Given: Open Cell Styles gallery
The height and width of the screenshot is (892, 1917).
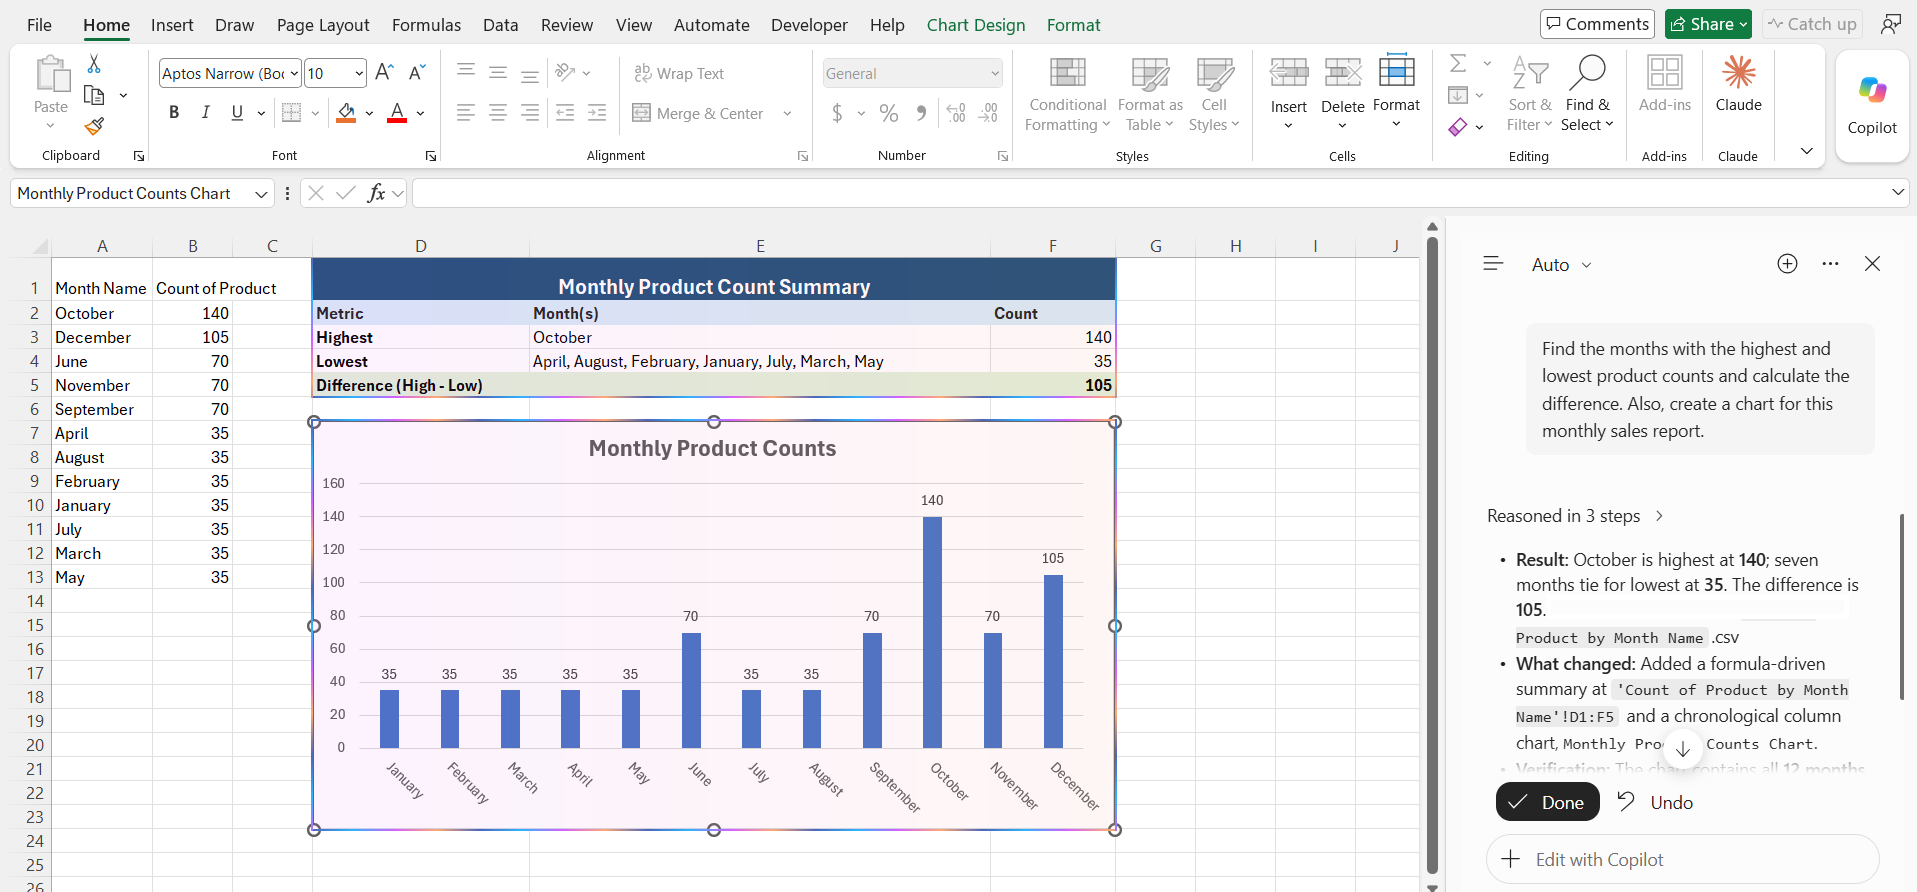Looking at the screenshot, I should click(x=1214, y=95).
